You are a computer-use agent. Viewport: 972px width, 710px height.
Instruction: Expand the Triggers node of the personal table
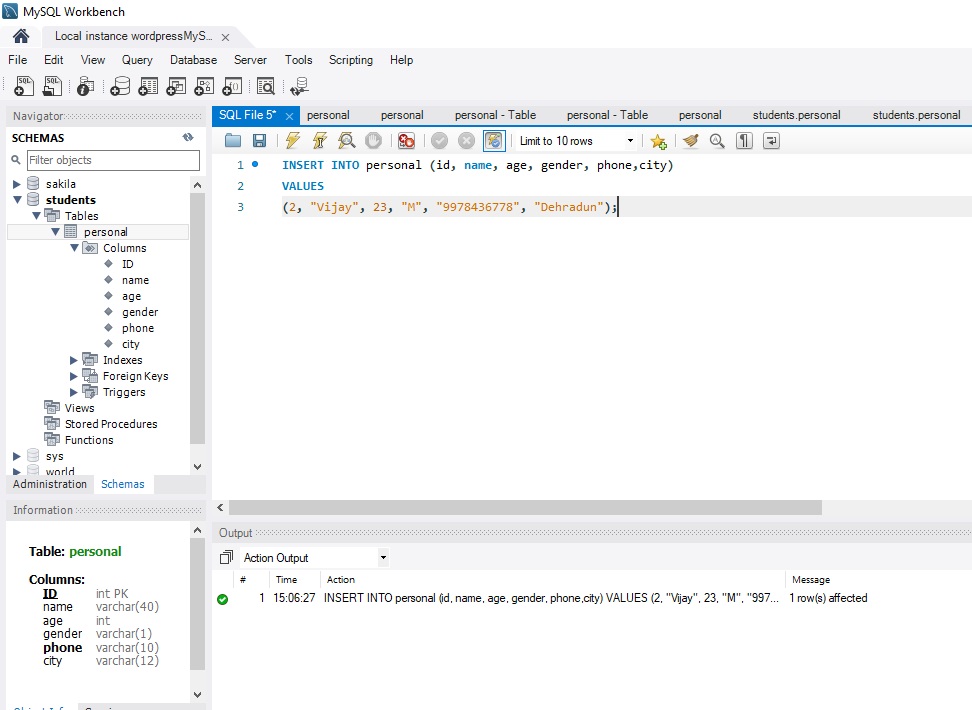tap(73, 391)
